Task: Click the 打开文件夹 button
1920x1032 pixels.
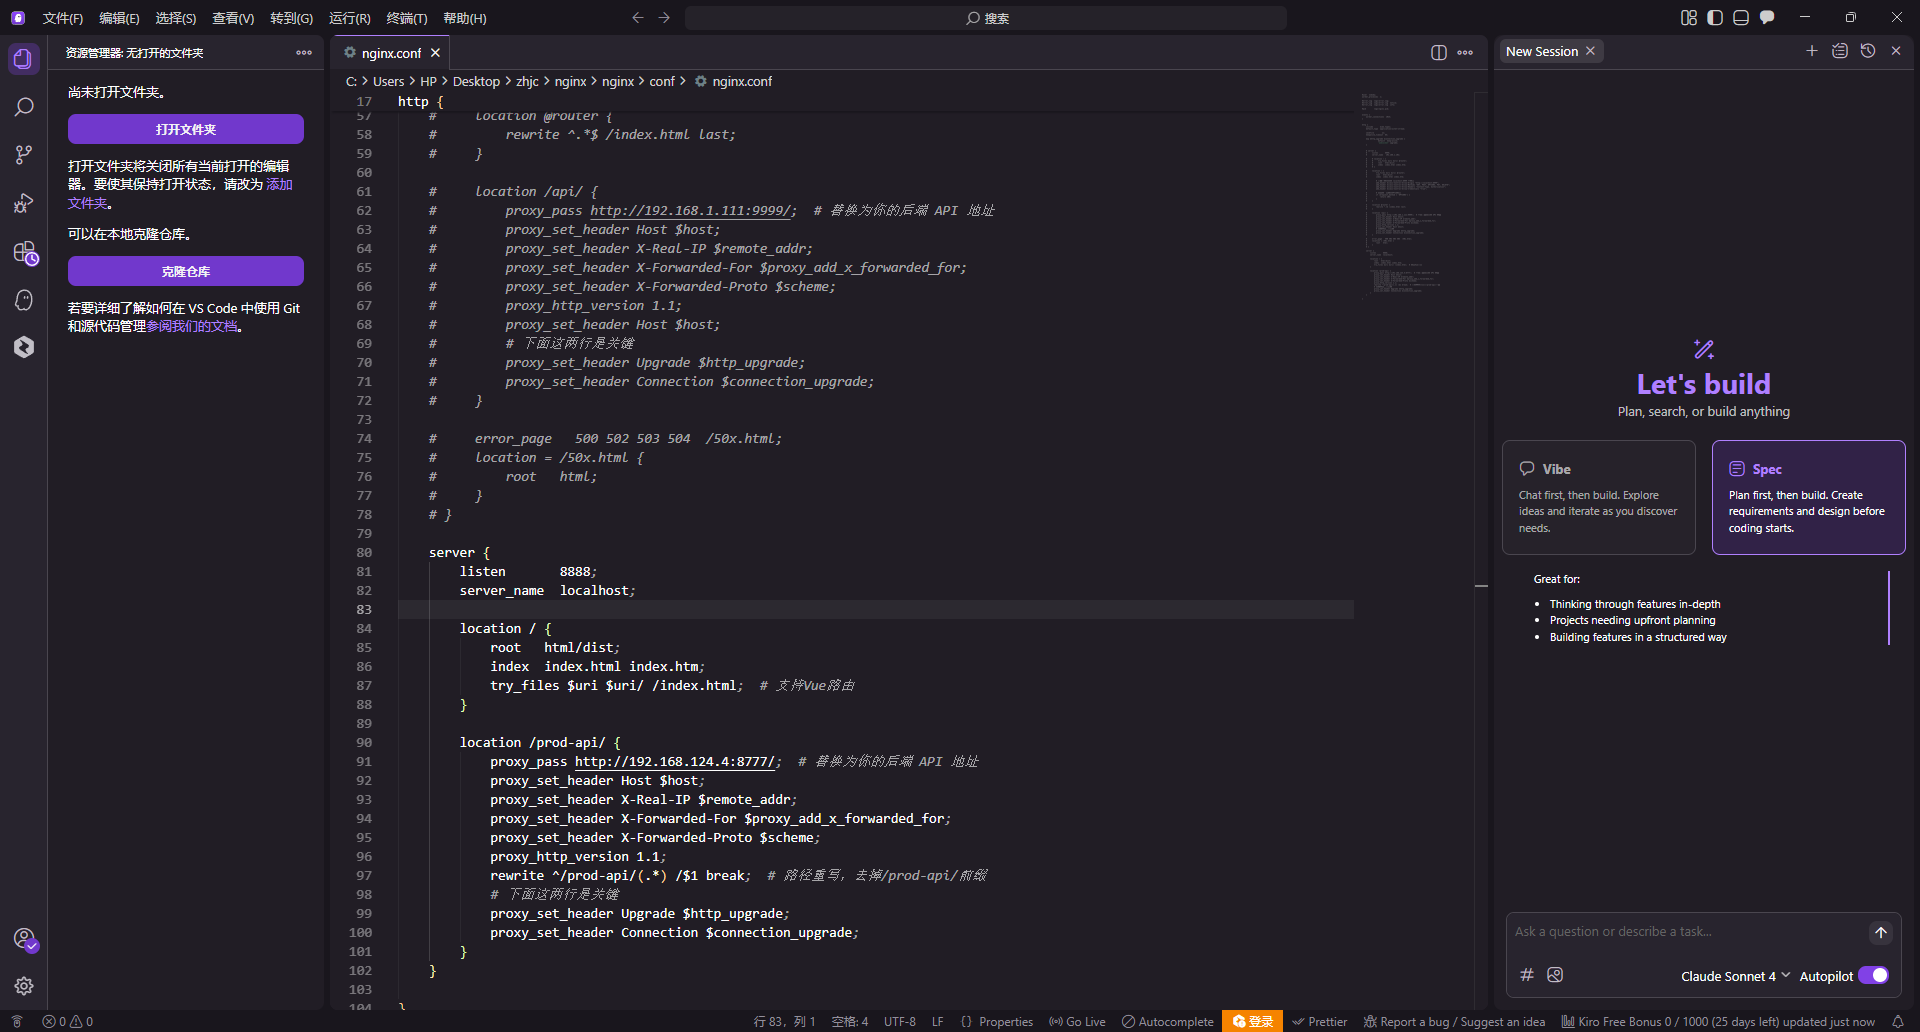Action: (x=186, y=129)
